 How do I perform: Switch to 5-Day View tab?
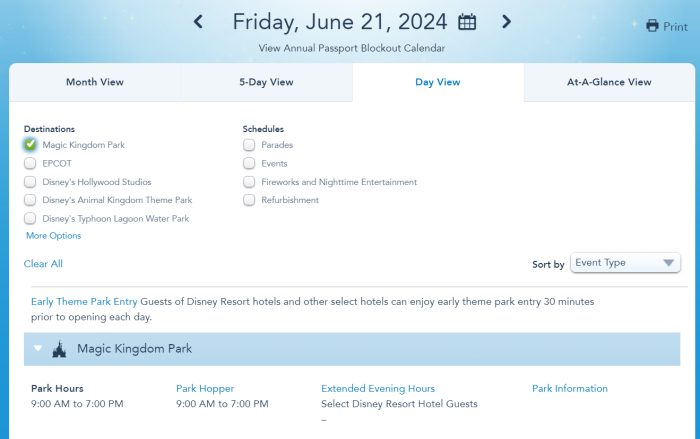pyautogui.click(x=266, y=82)
